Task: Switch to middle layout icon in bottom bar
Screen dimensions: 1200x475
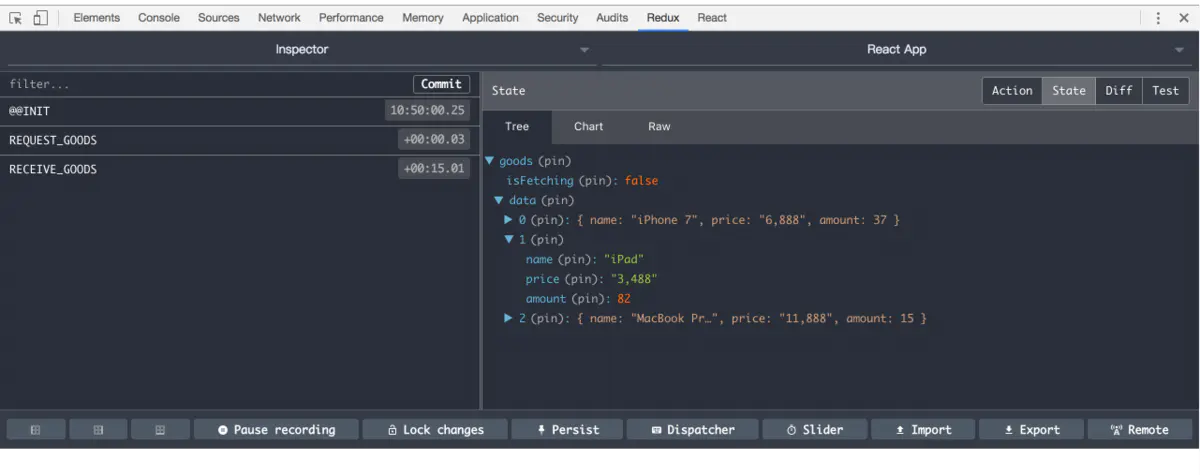Action: [x=98, y=430]
